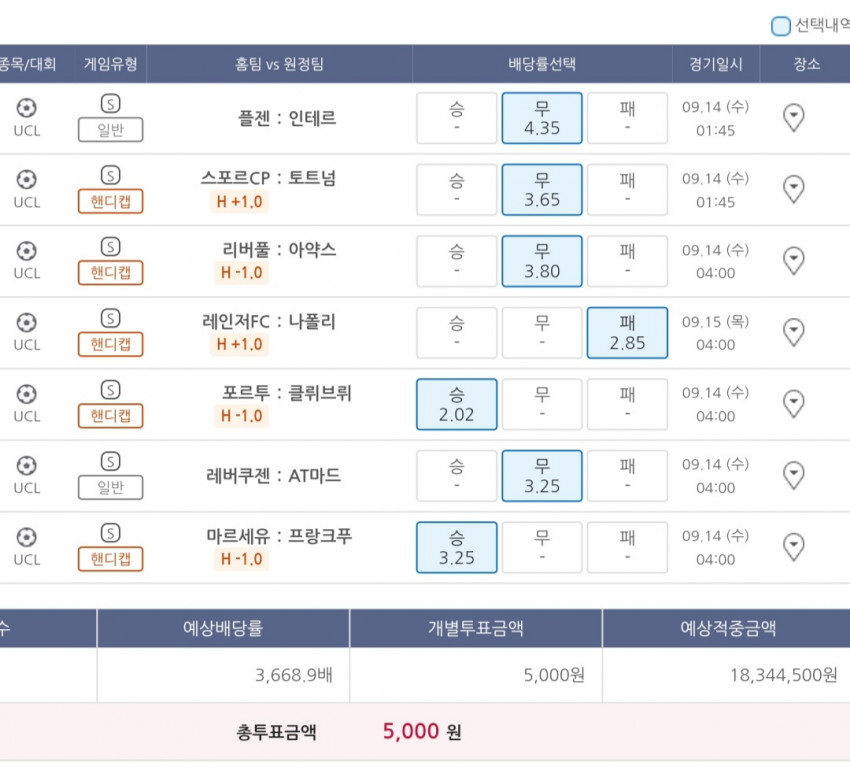Click soccer ball icon in 플젠 row
The height and width of the screenshot is (777, 850).
27,107
